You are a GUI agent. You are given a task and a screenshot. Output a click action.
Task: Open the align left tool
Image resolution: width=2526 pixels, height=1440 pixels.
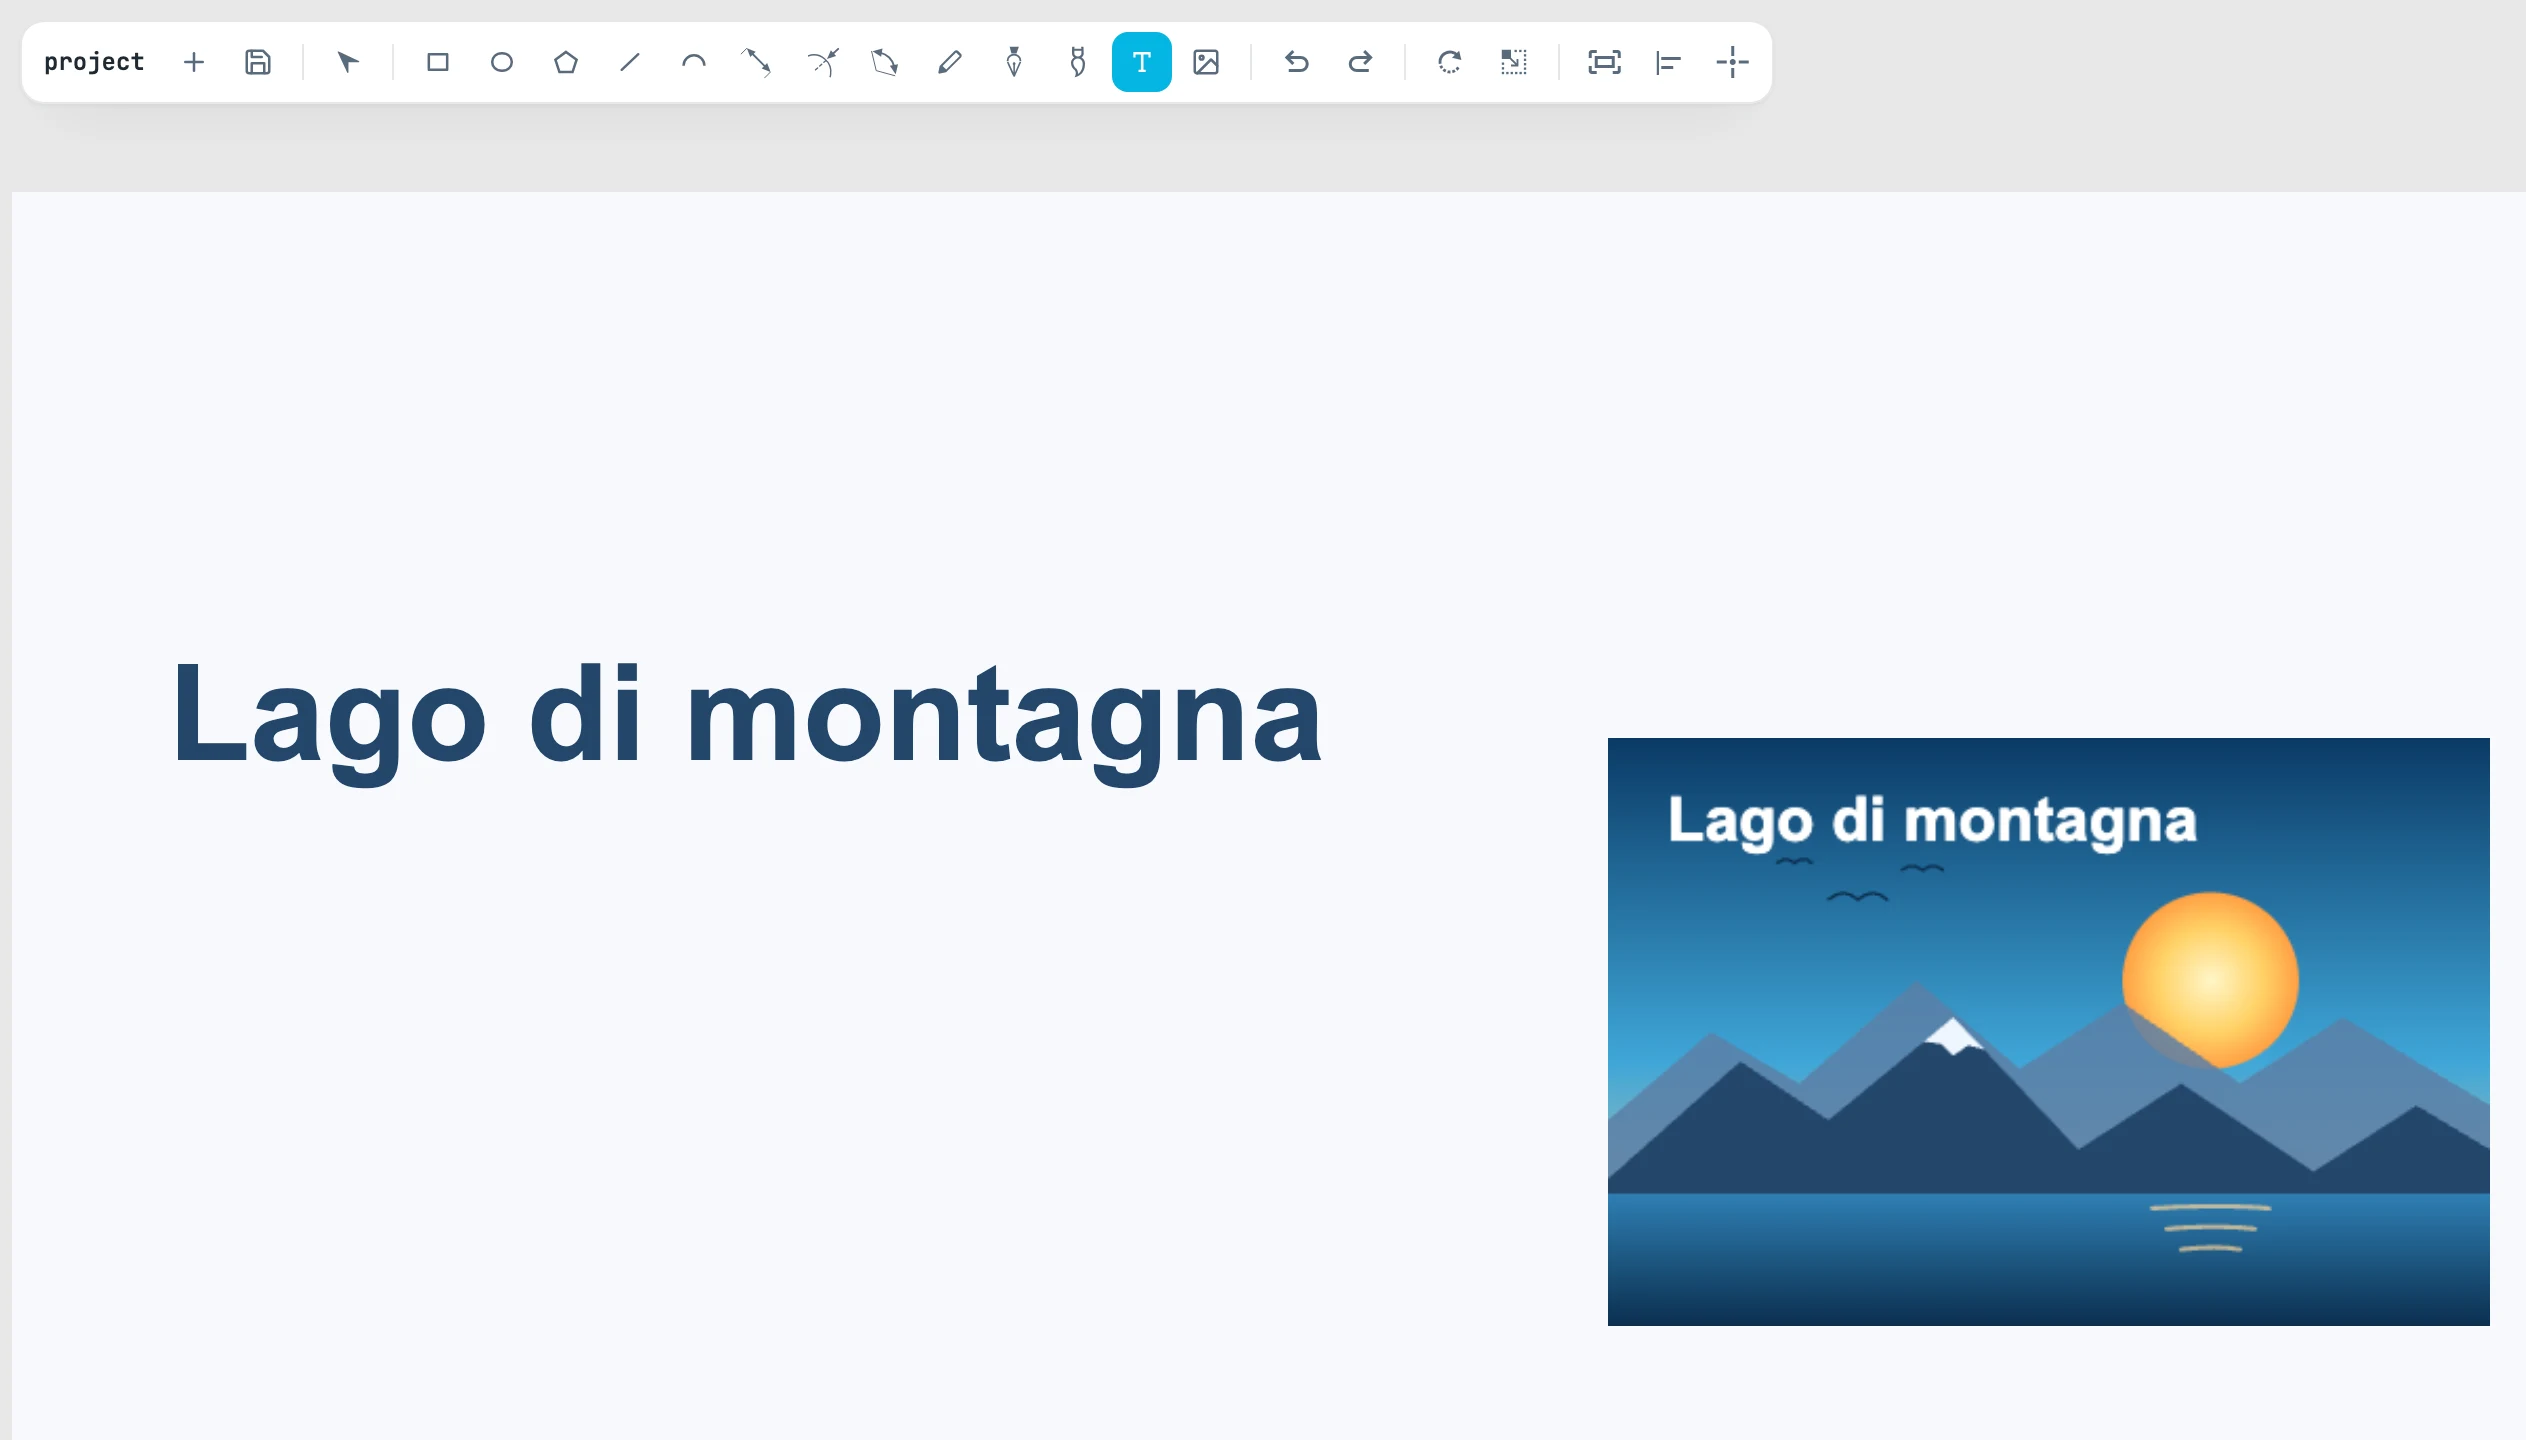point(1668,62)
